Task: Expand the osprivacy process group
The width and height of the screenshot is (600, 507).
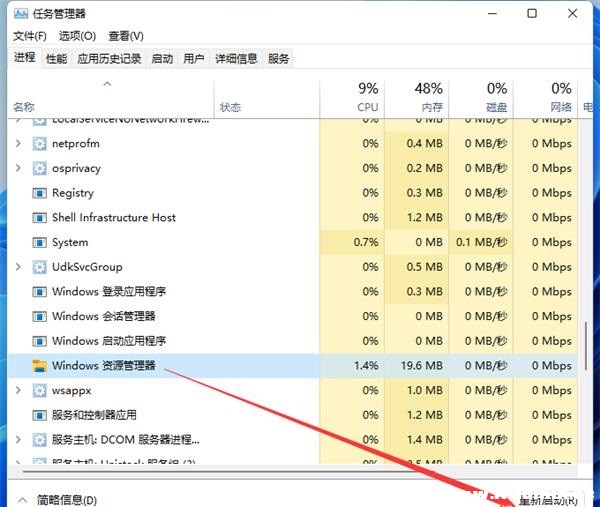Action: point(18,168)
